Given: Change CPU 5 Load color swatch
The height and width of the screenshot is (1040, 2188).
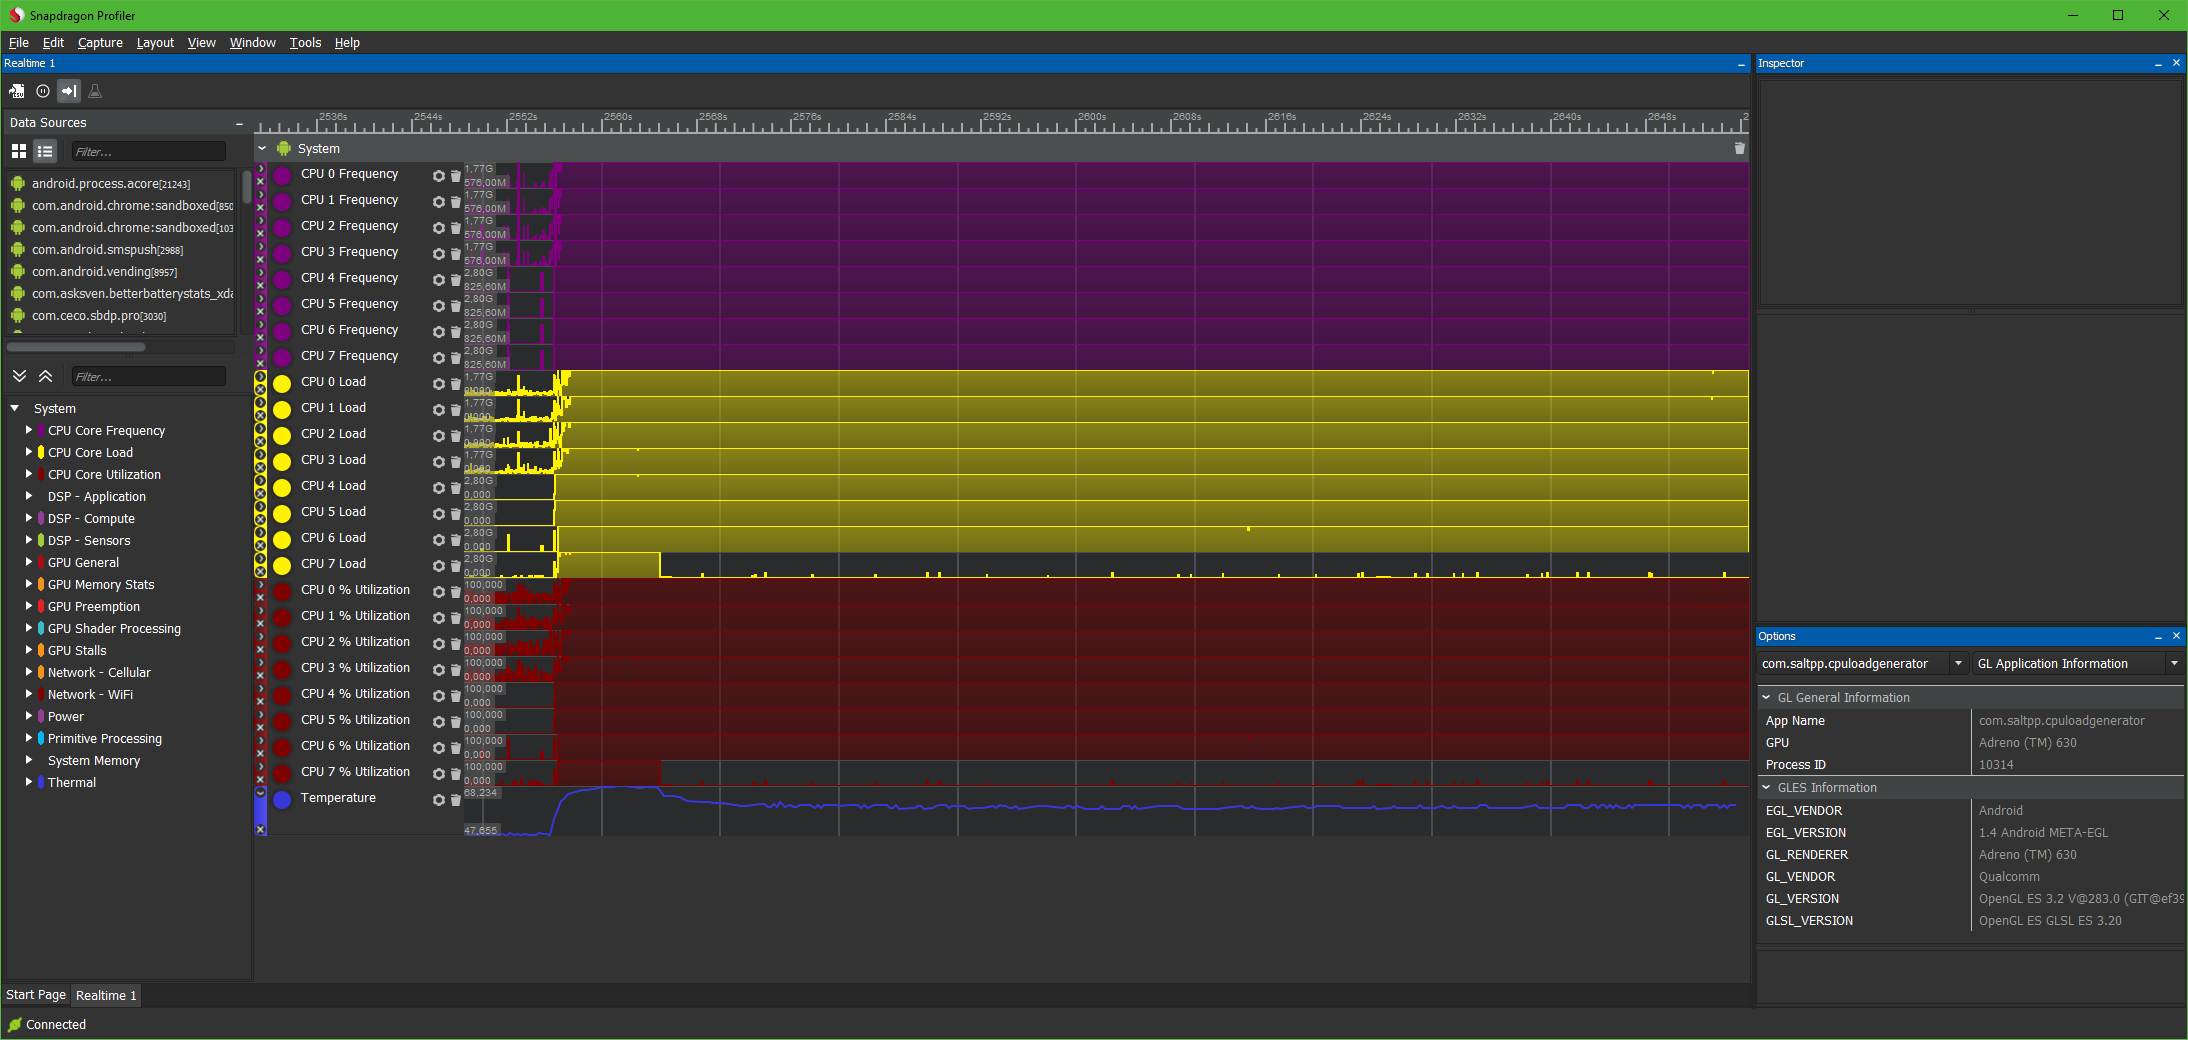Looking at the screenshot, I should tap(283, 513).
